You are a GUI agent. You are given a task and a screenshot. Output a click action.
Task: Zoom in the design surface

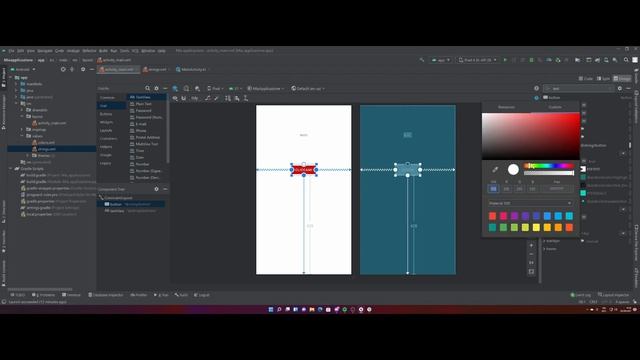(x=531, y=245)
